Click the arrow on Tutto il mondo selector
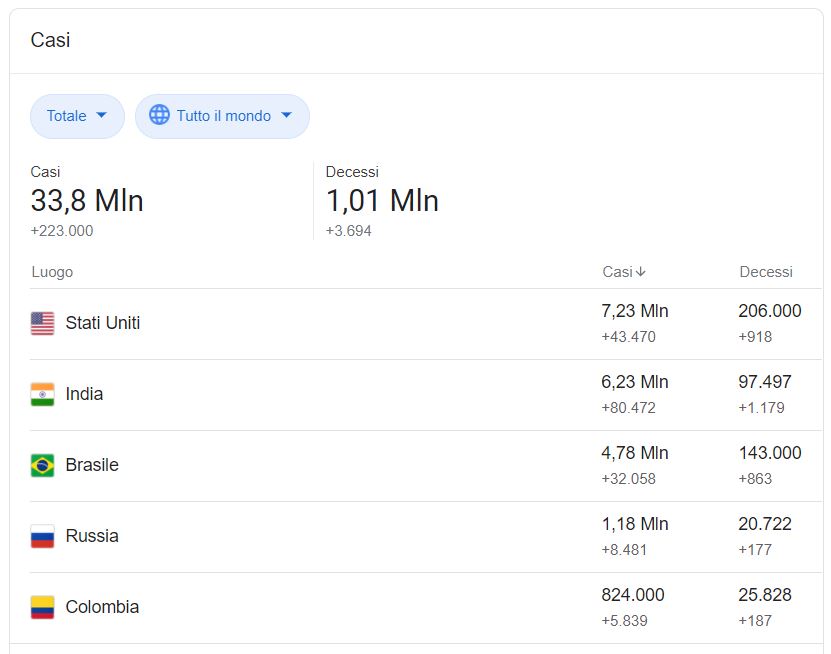Screen dimensions: 831x654 287,116
